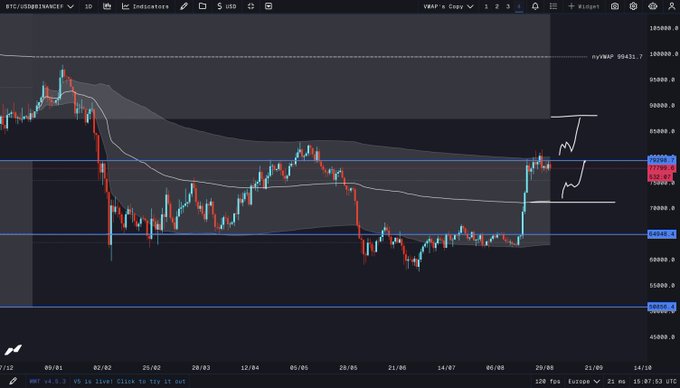This screenshot has height=388, width=680.
Task: Switch to layout tab 3
Action: coord(508,7)
